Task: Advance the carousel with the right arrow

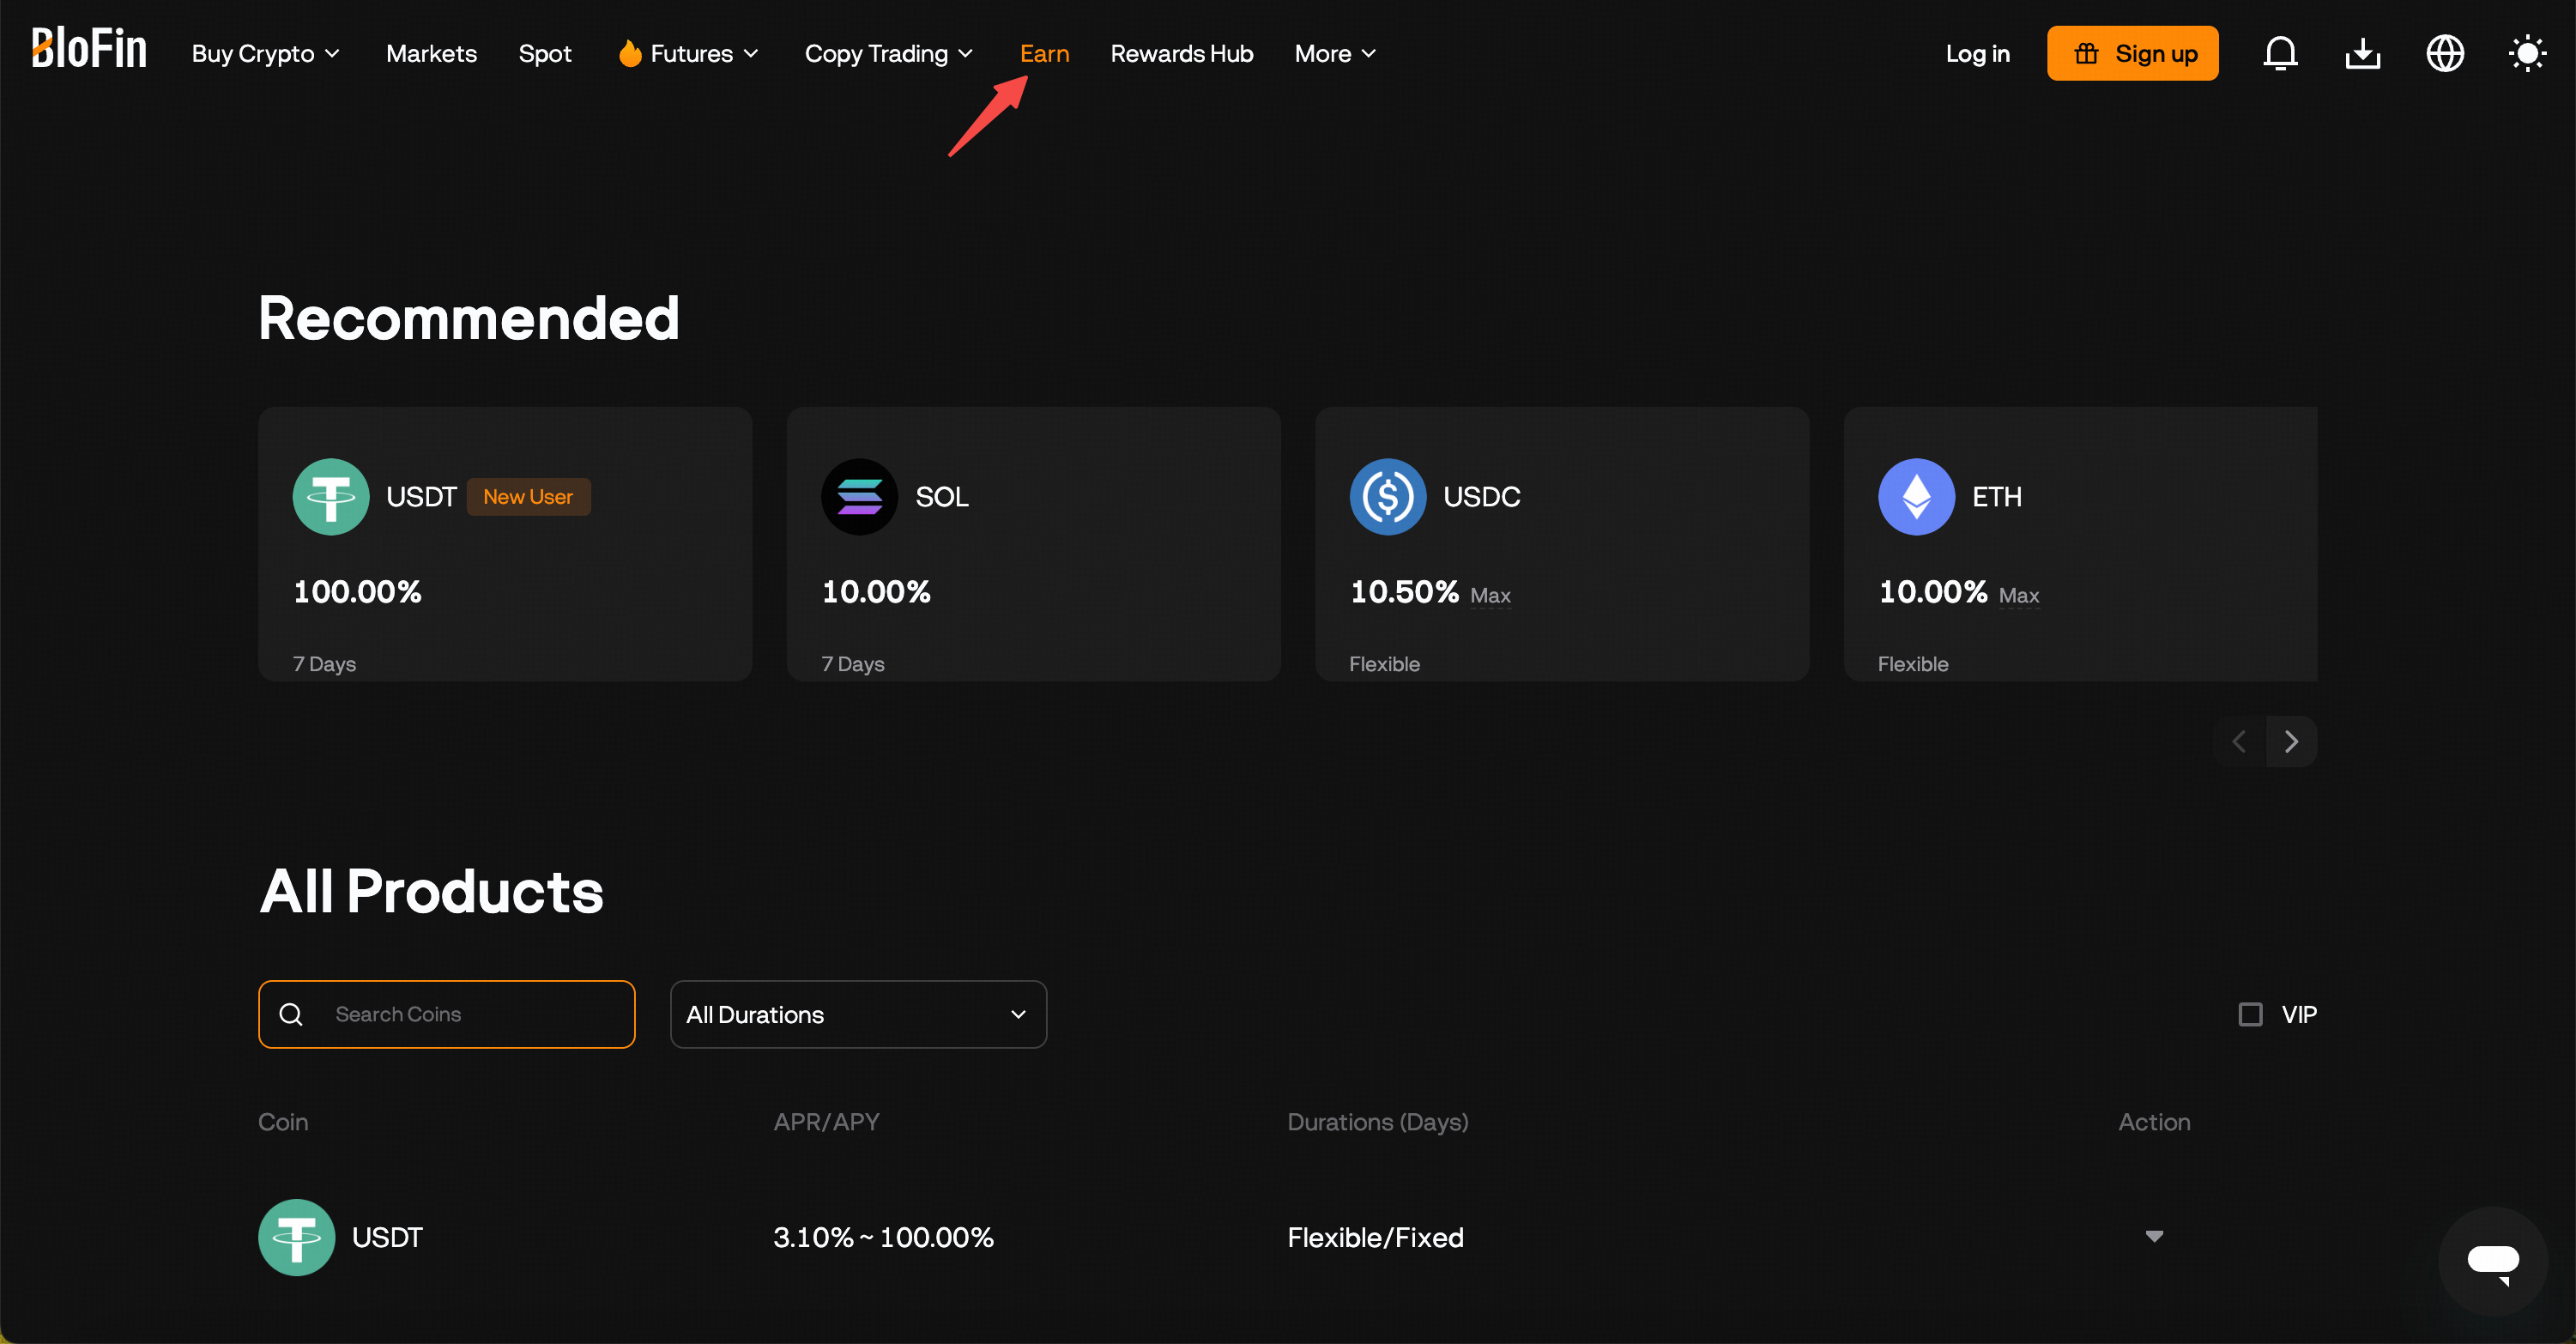Action: (2291, 741)
